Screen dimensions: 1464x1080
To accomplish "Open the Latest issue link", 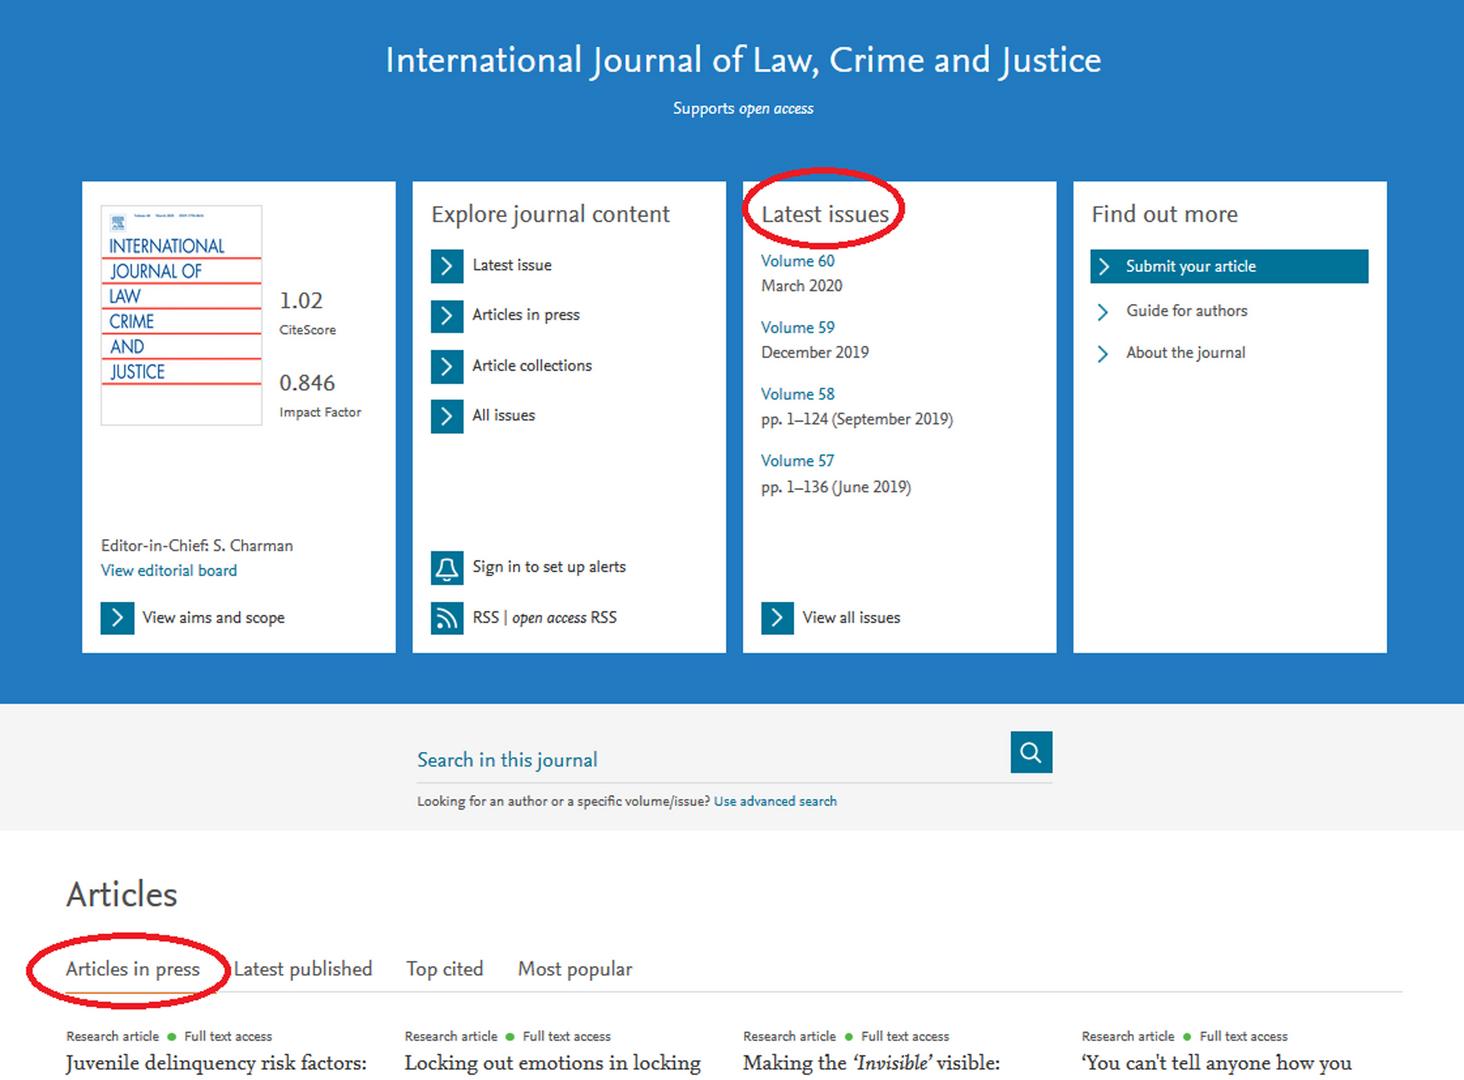I will (x=512, y=265).
